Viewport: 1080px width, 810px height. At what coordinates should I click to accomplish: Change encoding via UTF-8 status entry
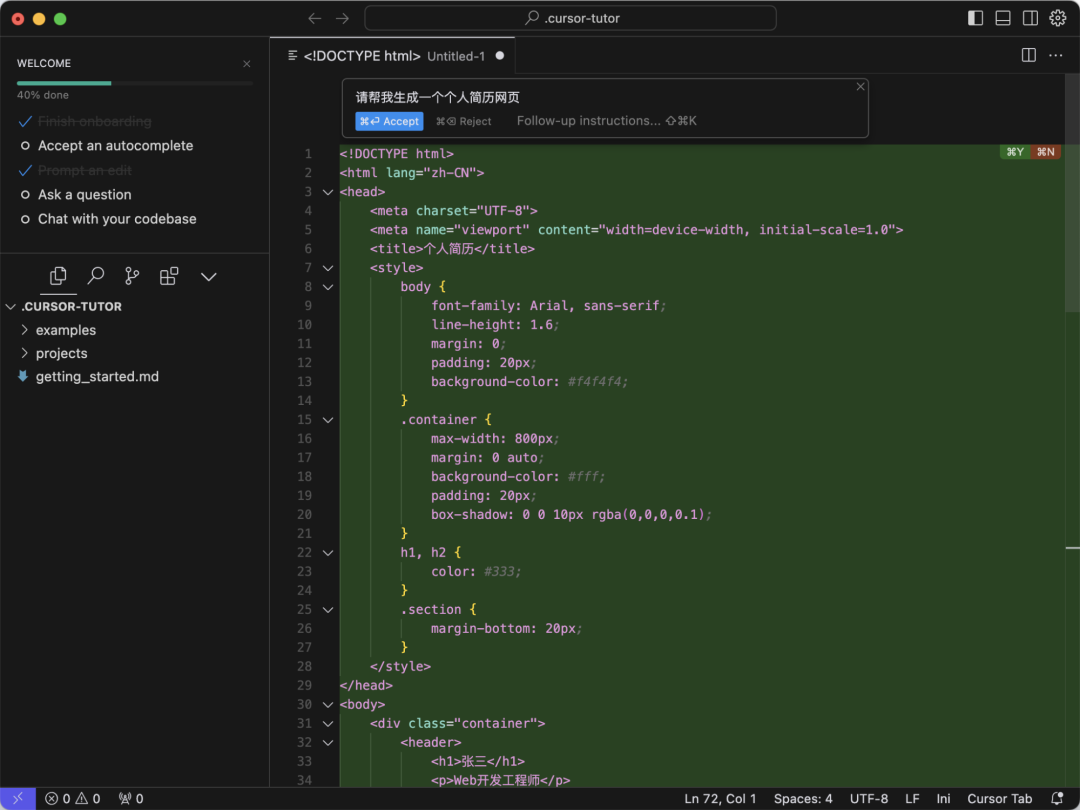tap(869, 799)
